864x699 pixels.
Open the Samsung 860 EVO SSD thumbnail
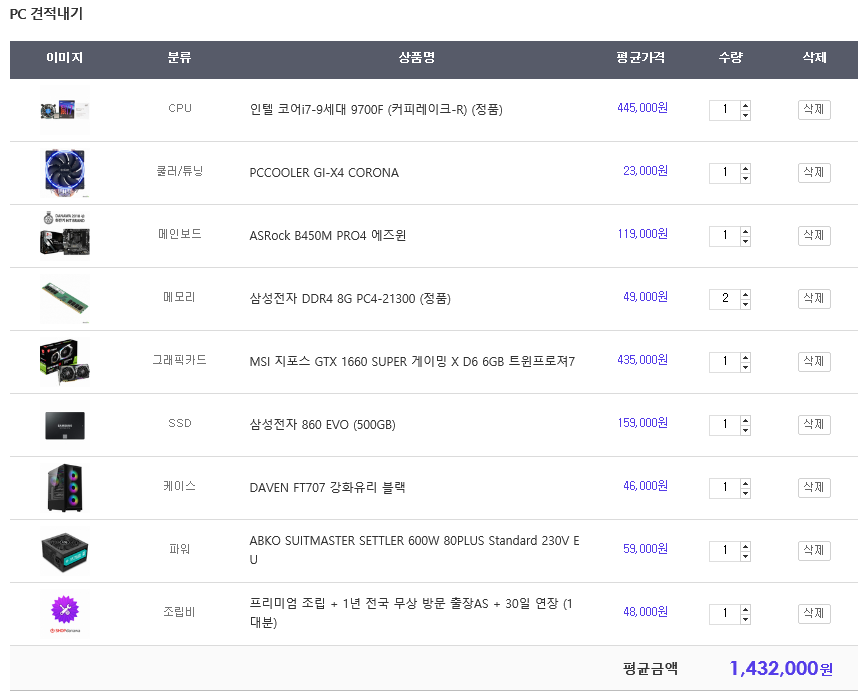point(64,425)
